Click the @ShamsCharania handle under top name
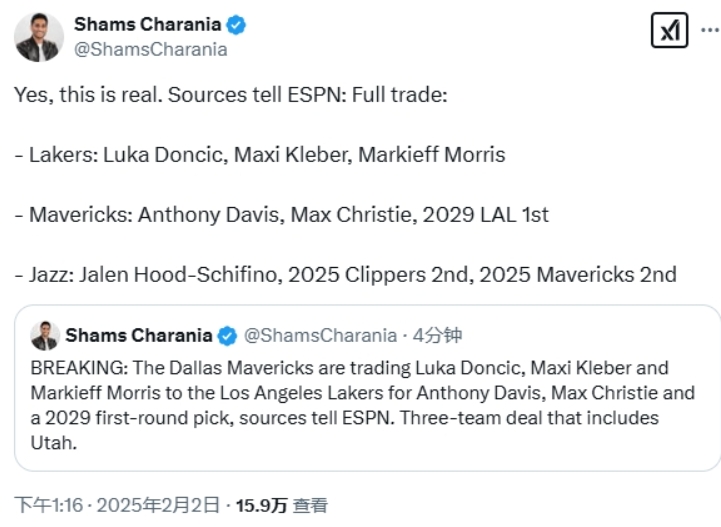Image resolution: width=721 pixels, height=527 pixels. tap(151, 49)
